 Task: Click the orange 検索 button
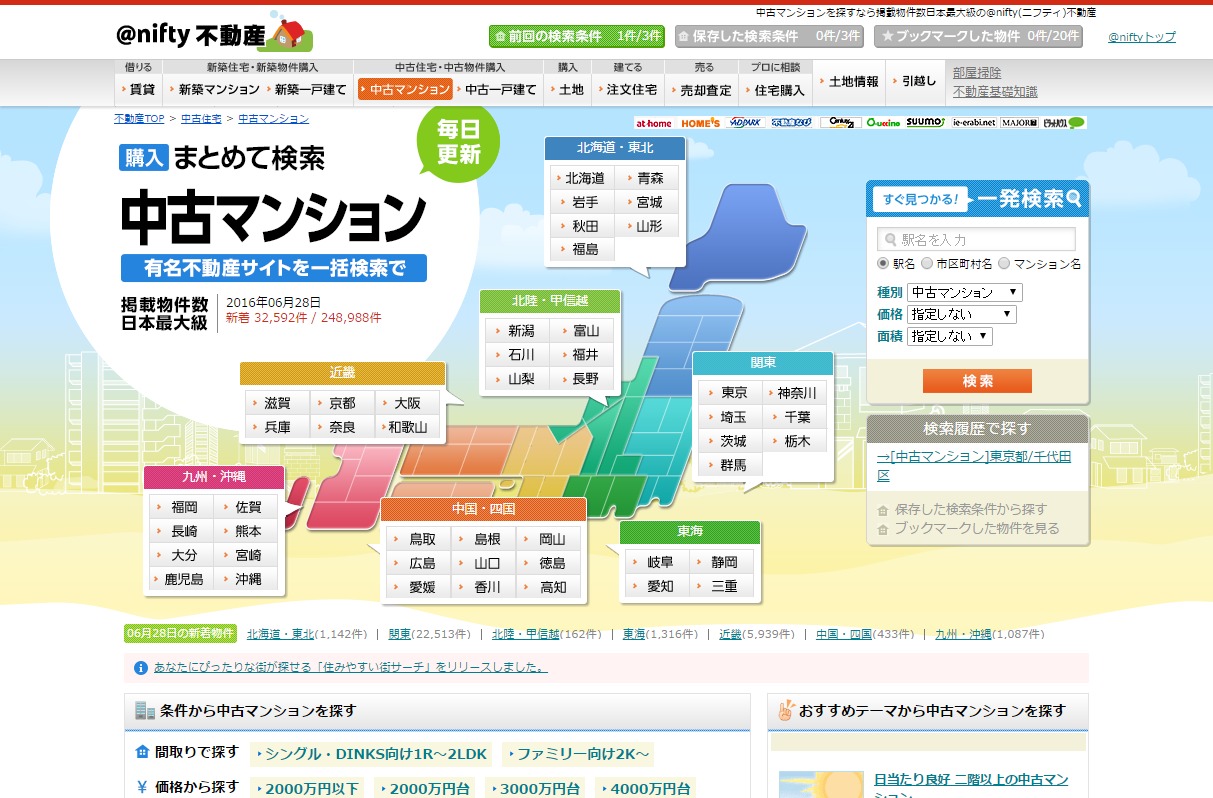click(977, 381)
